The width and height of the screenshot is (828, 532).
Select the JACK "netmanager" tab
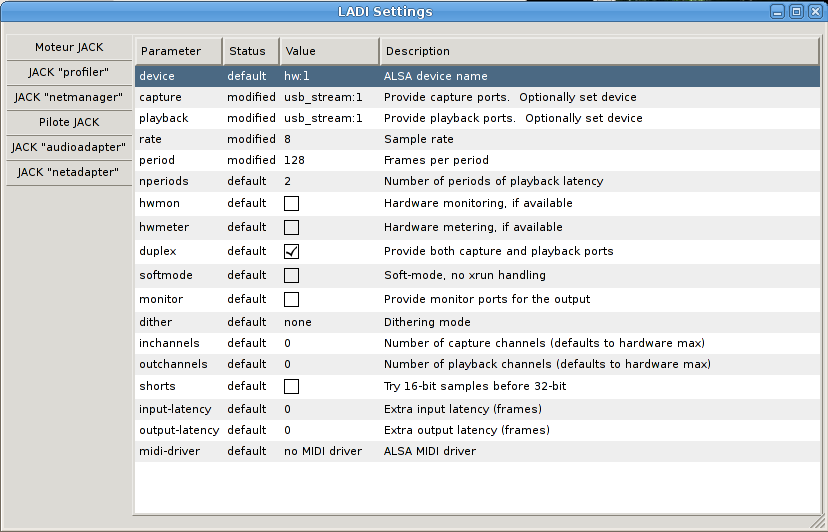click(x=69, y=97)
